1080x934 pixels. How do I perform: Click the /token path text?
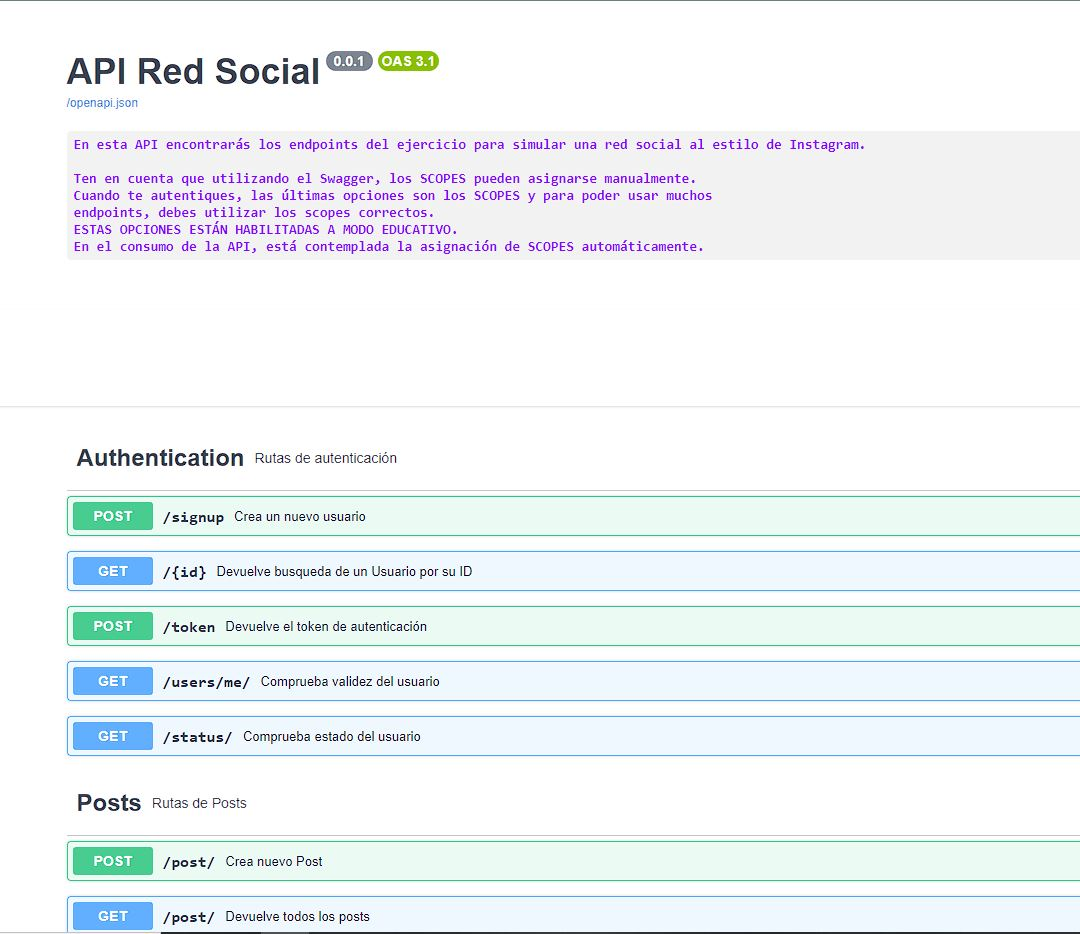click(189, 627)
